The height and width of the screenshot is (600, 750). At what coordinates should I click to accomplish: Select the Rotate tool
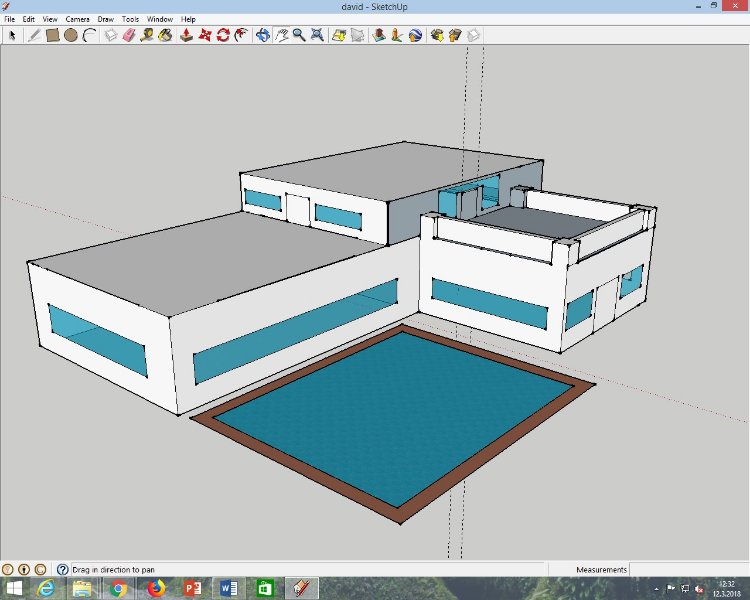[223, 35]
